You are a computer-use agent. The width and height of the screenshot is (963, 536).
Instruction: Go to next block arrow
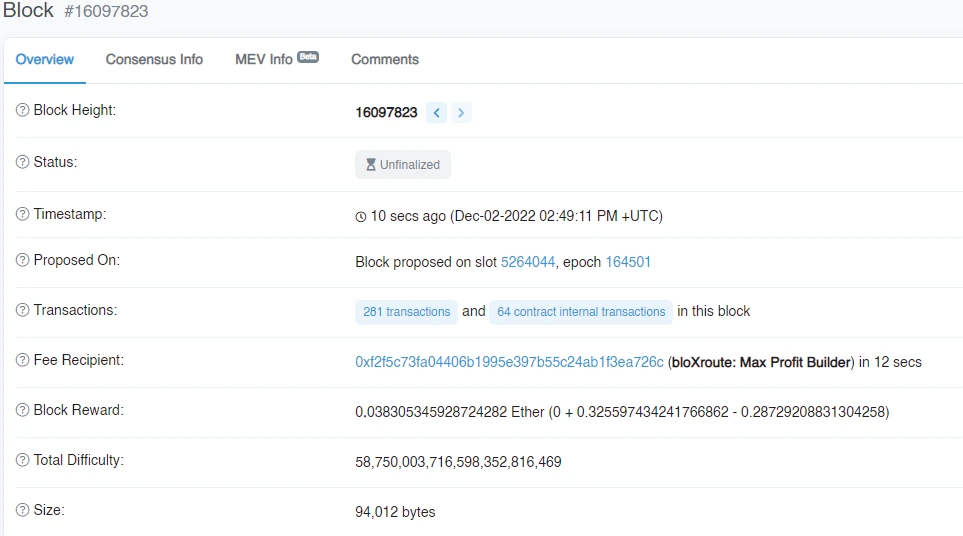coord(461,112)
